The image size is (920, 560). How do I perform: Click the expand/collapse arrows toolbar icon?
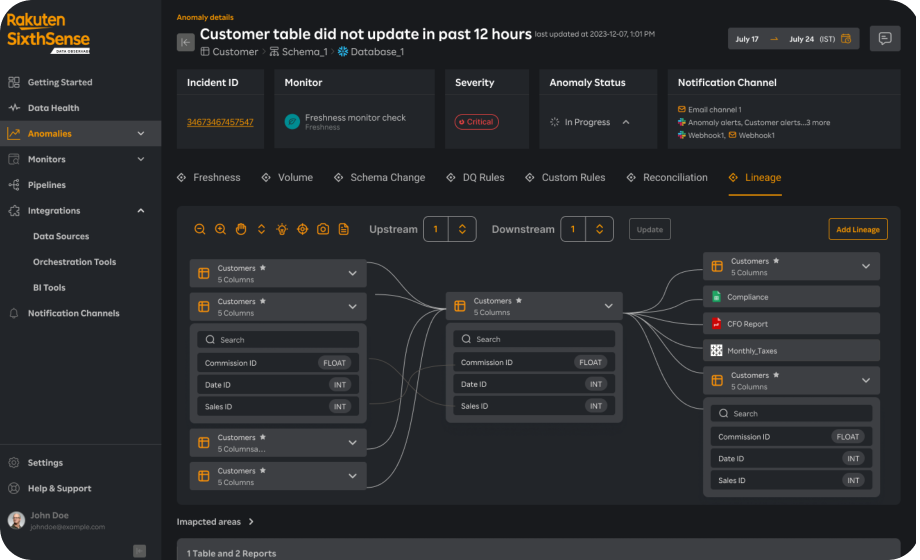261,230
